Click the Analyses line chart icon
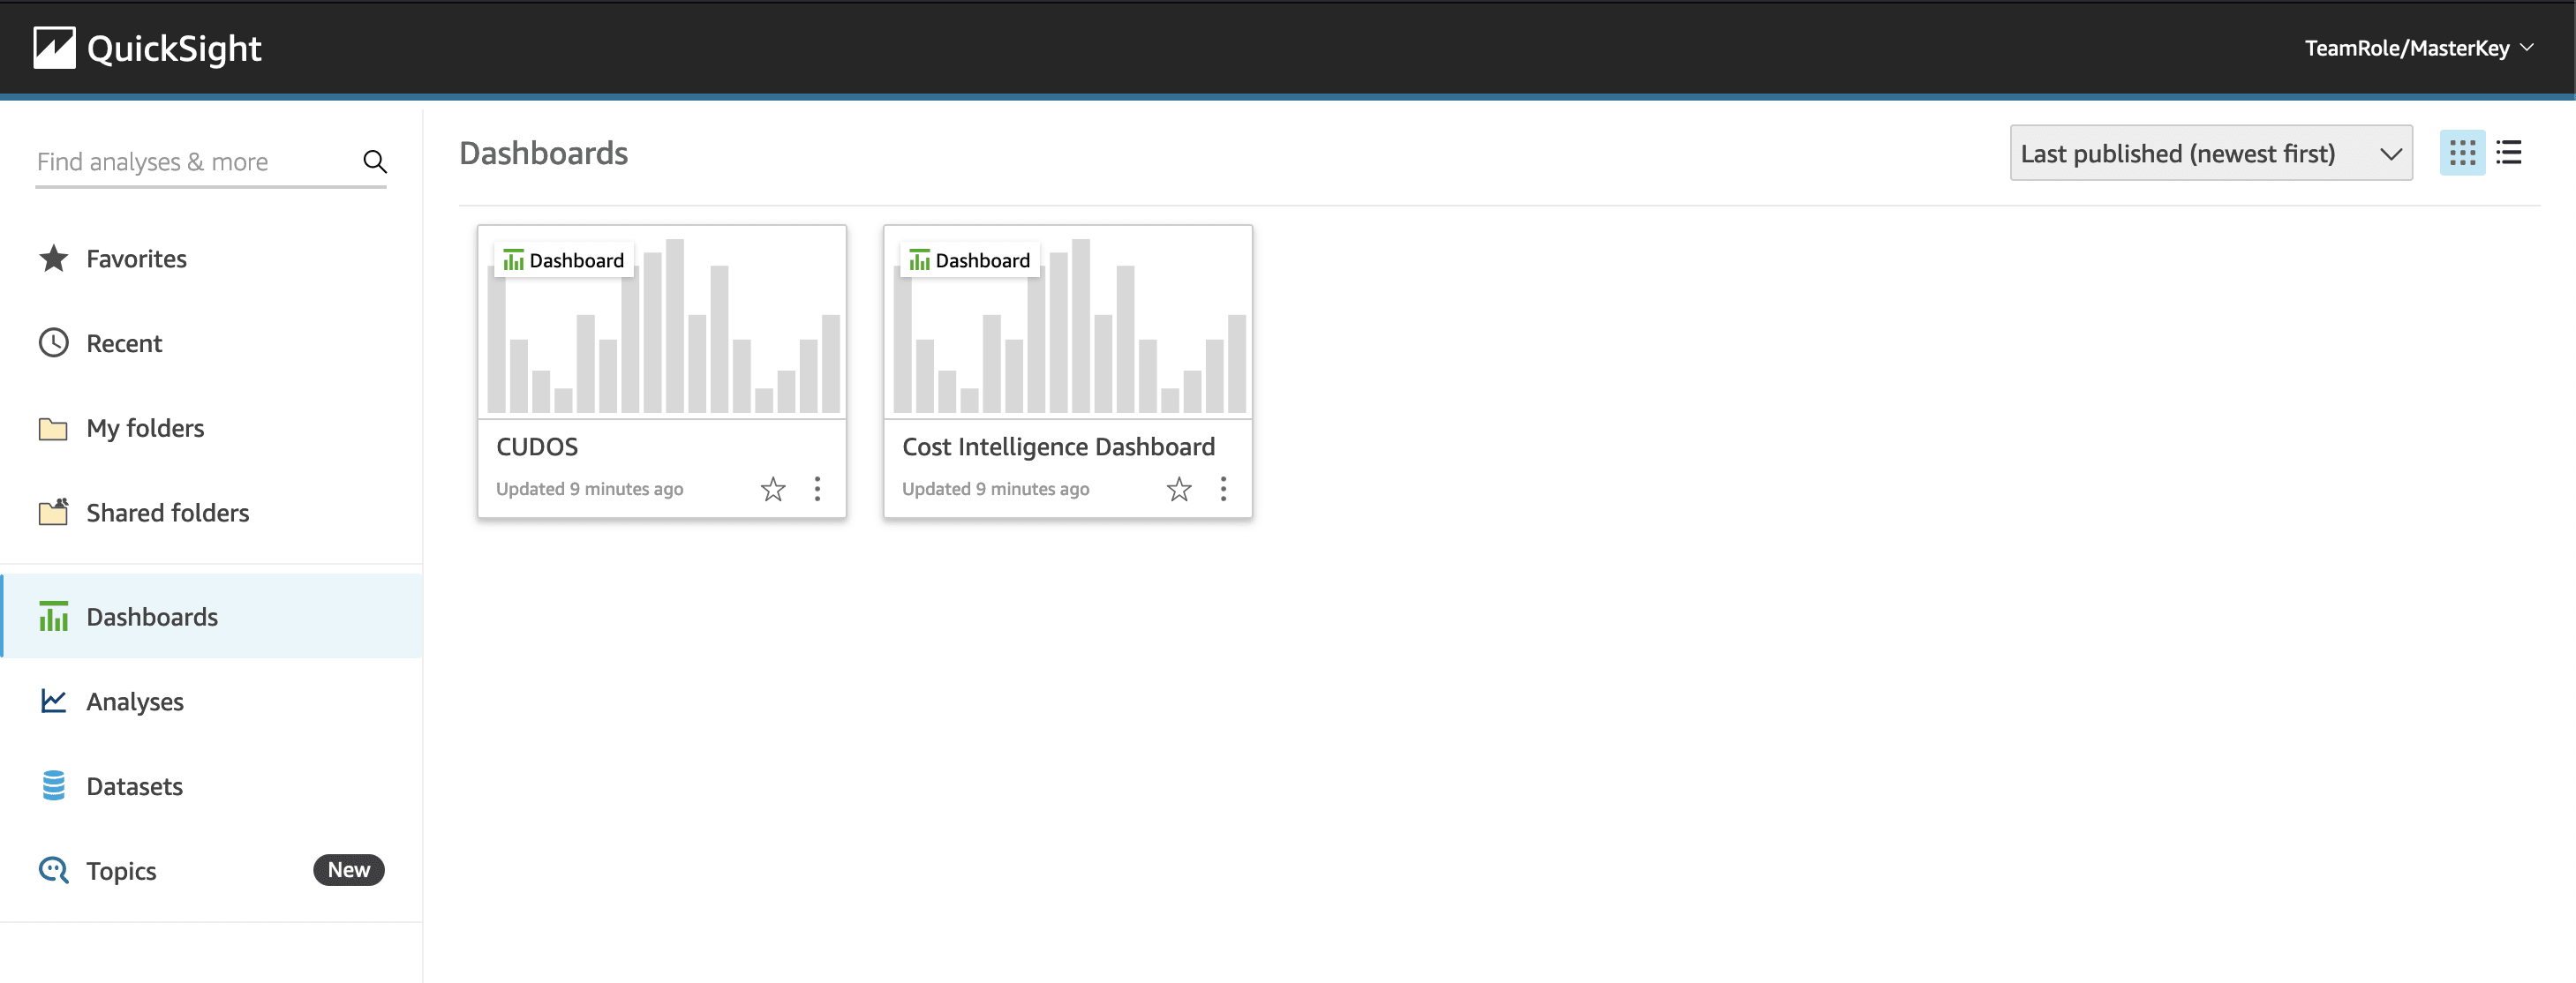This screenshot has height=983, width=2576. click(x=53, y=701)
